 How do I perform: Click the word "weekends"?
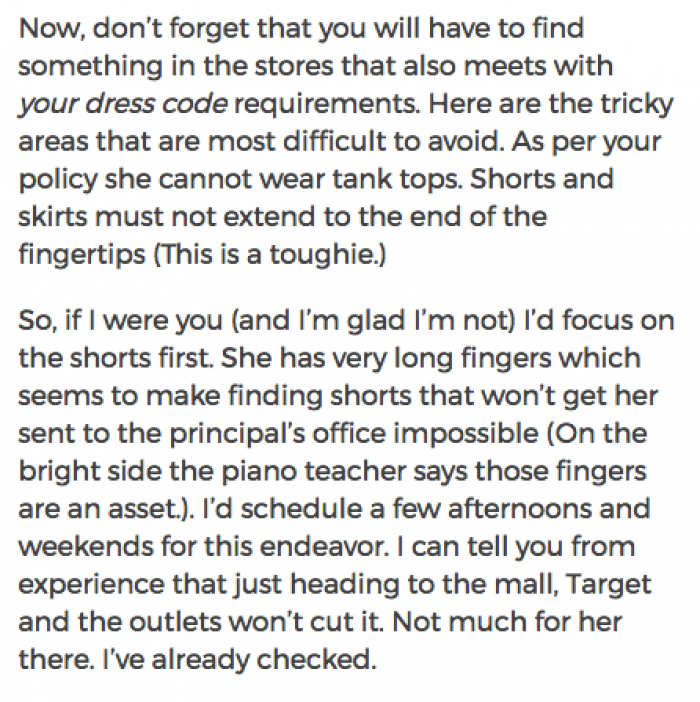[86, 547]
